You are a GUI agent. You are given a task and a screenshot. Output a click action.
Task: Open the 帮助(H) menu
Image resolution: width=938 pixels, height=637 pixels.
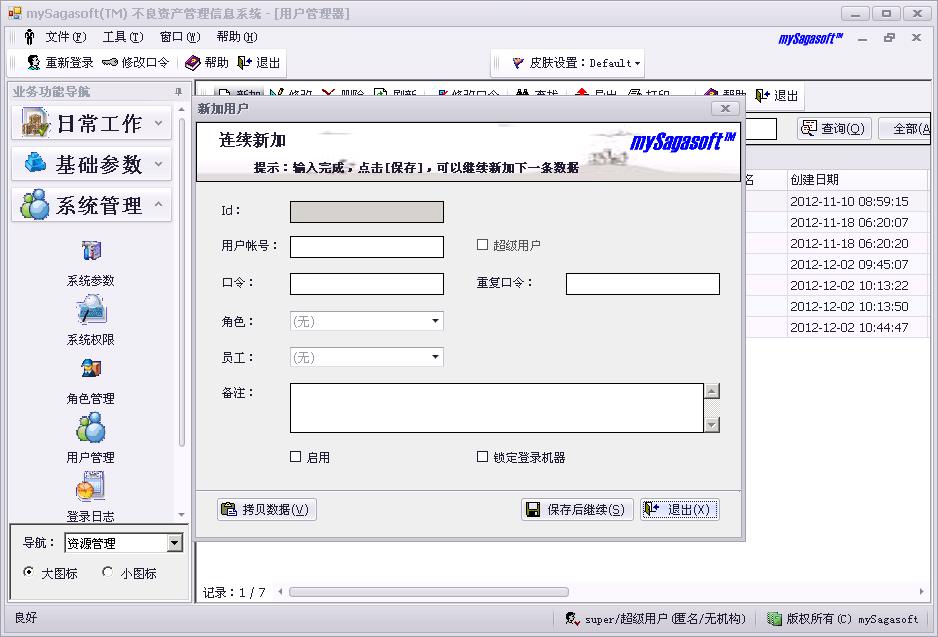coord(237,37)
